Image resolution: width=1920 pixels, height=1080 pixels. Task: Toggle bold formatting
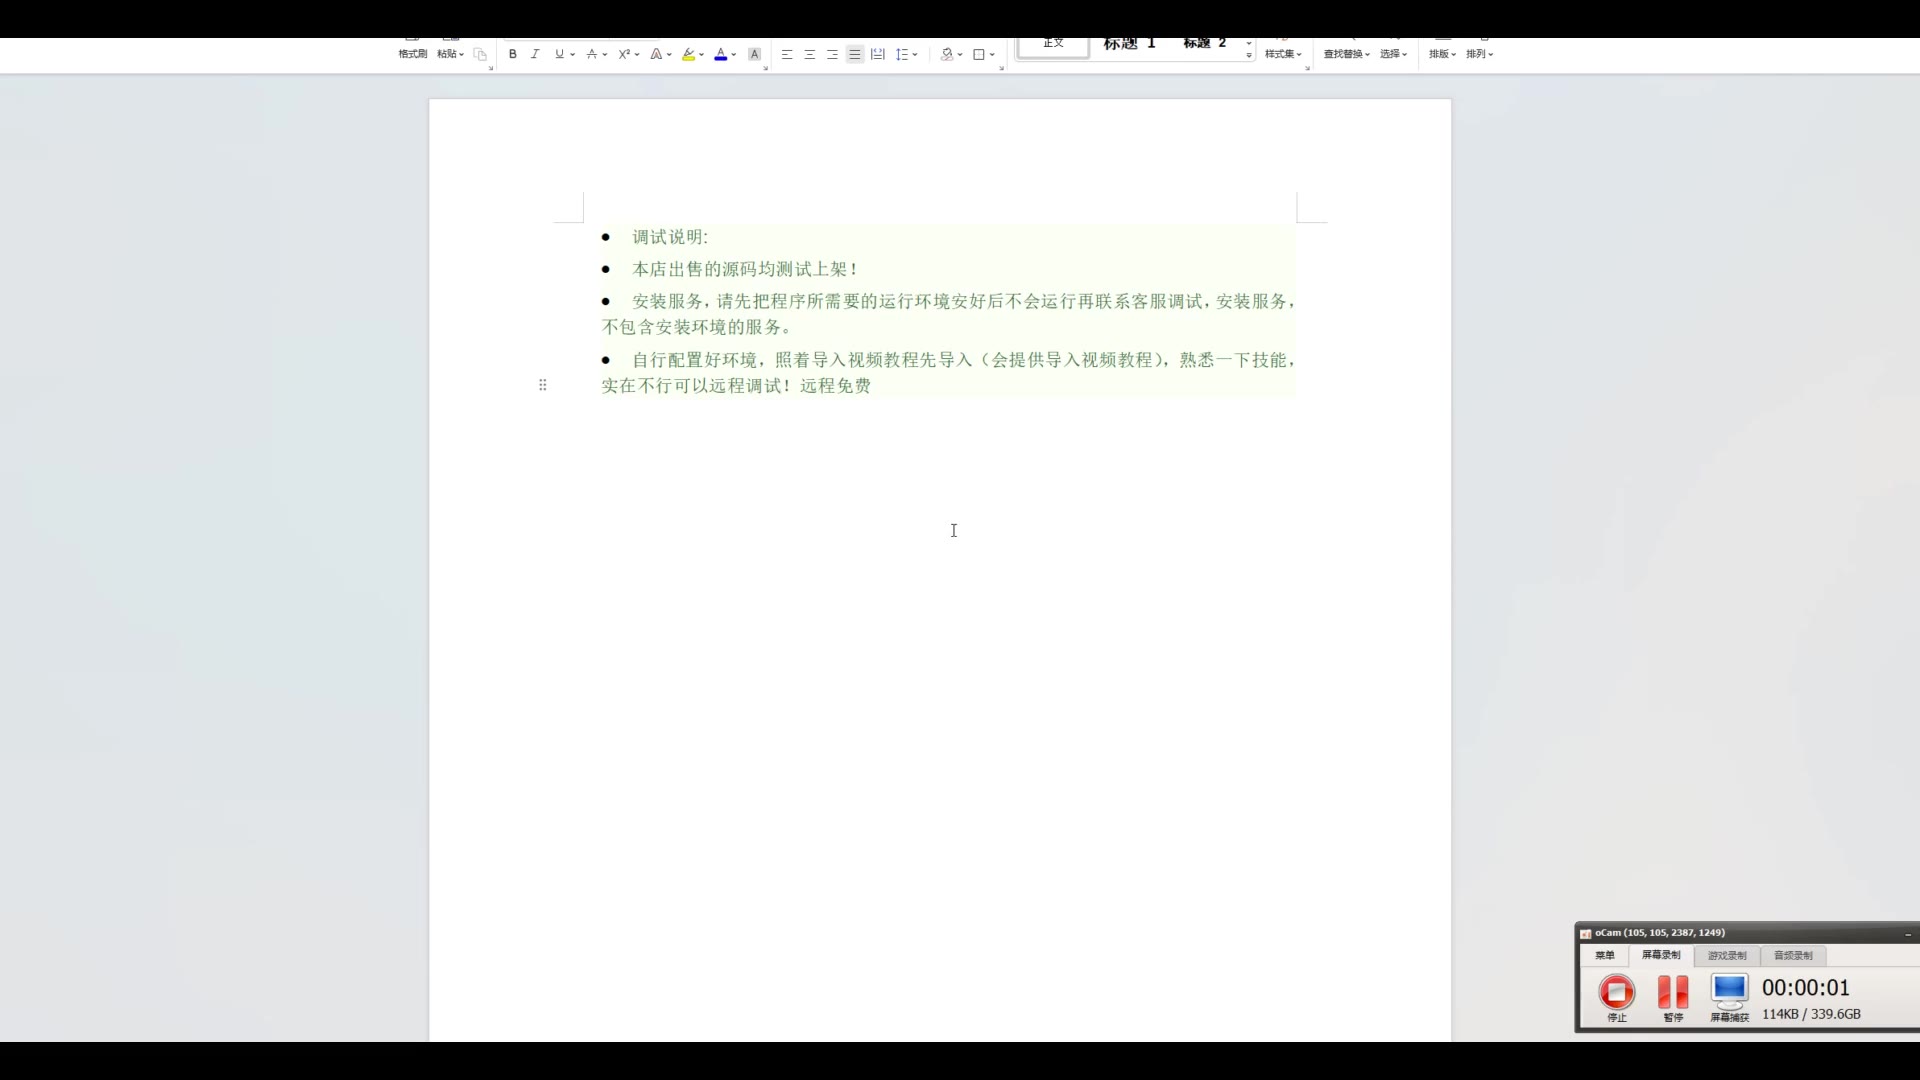pos(513,54)
